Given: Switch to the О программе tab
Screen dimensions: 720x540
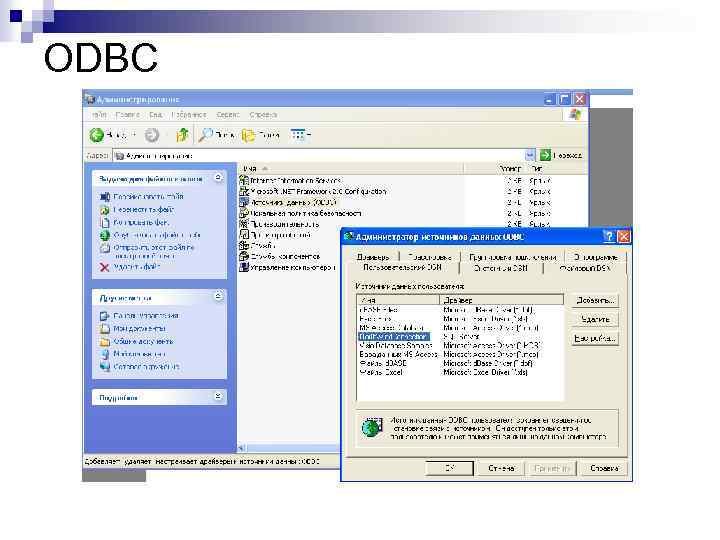Looking at the screenshot, I should [595, 257].
